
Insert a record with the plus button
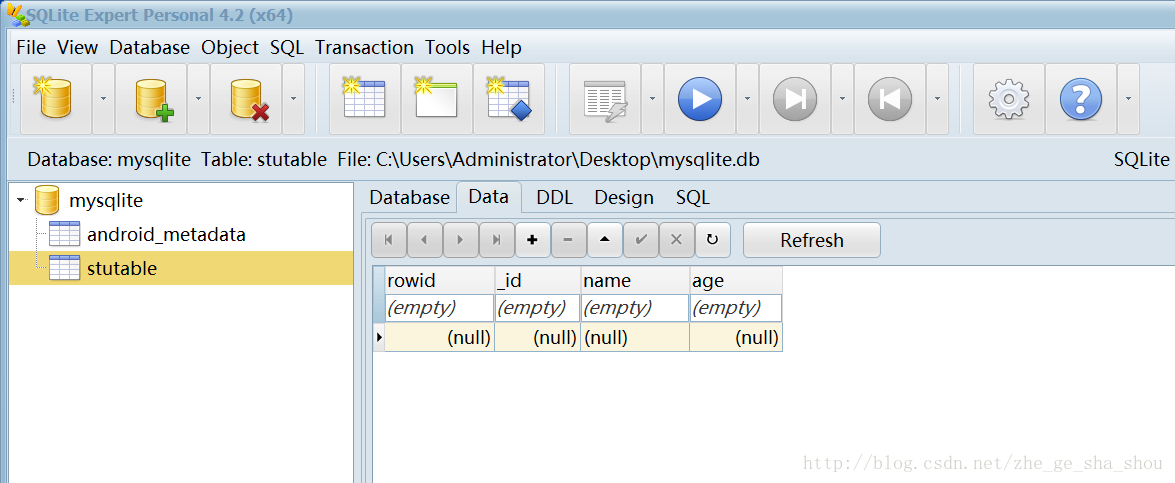(533, 240)
